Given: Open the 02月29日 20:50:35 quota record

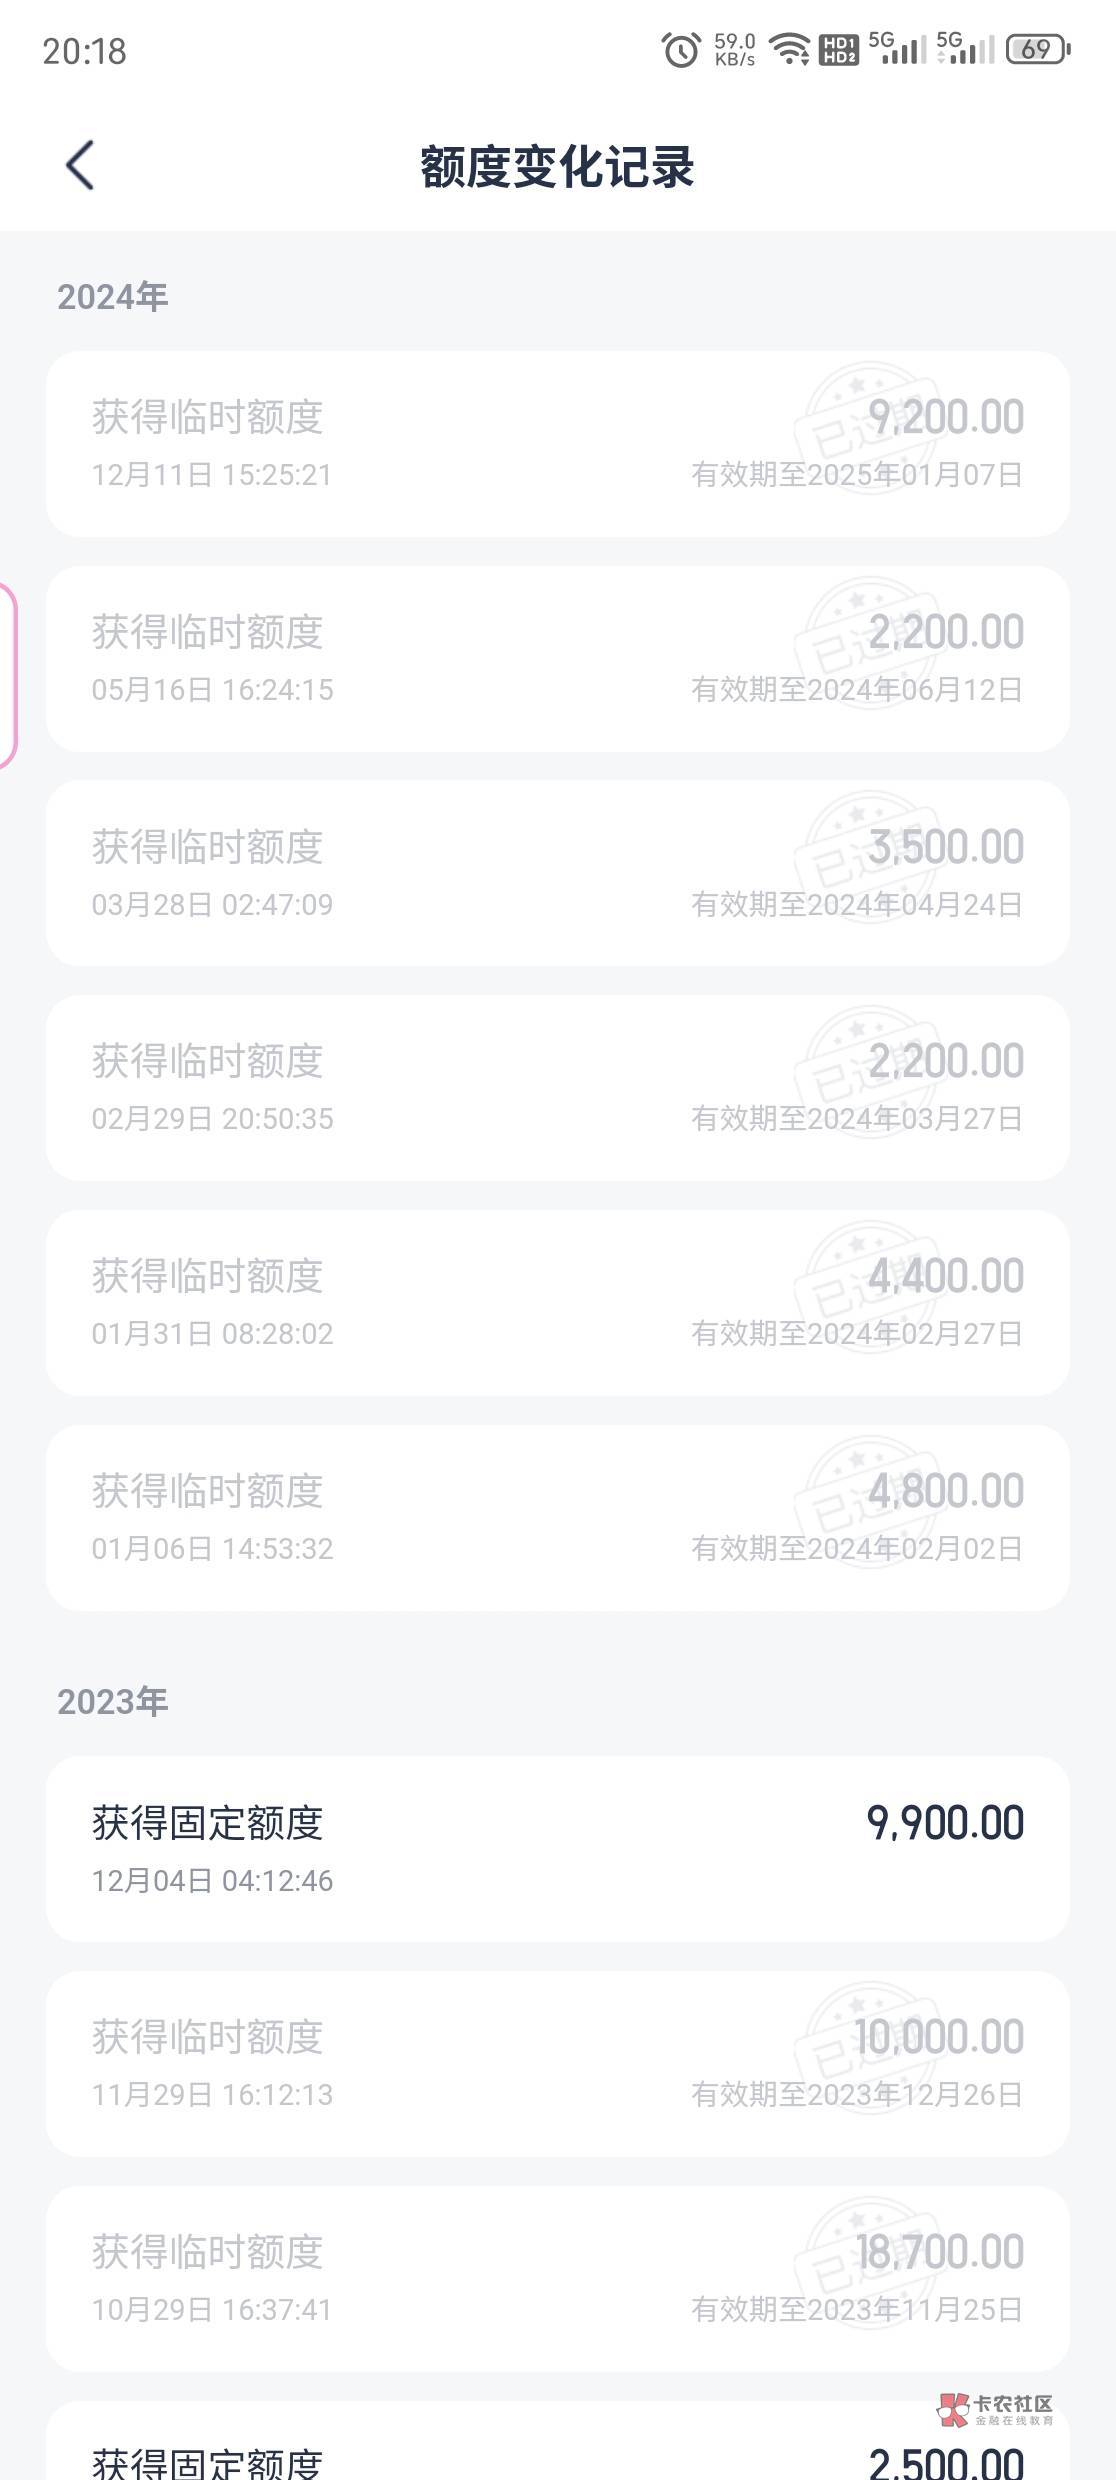Looking at the screenshot, I should pyautogui.click(x=558, y=1088).
